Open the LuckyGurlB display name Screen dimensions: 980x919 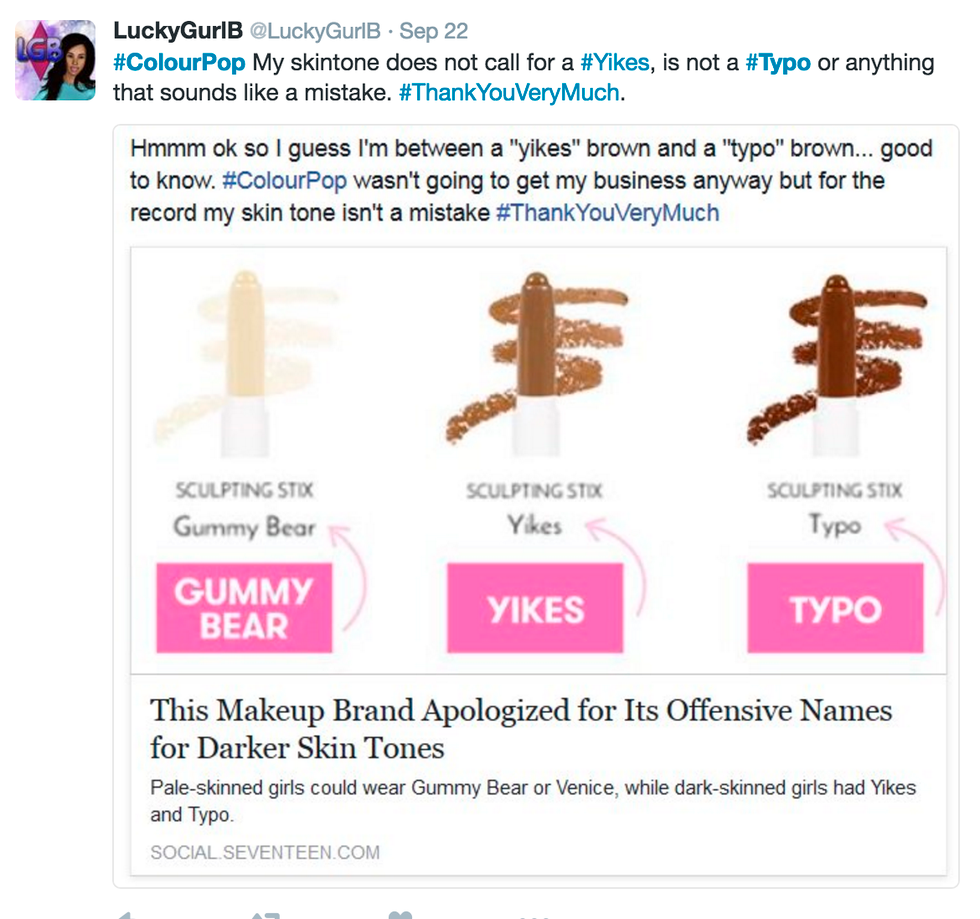point(178,31)
